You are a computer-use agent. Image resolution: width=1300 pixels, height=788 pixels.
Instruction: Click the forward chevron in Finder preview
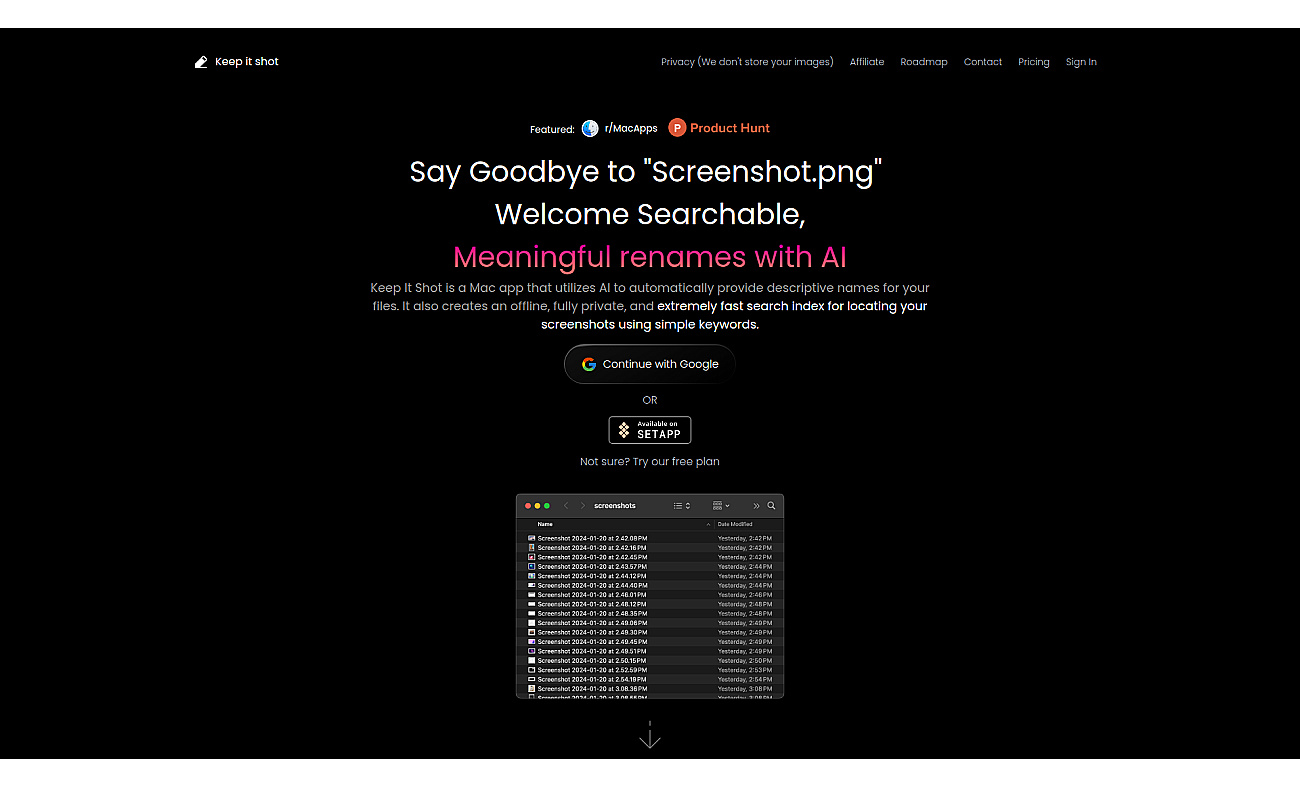[583, 506]
